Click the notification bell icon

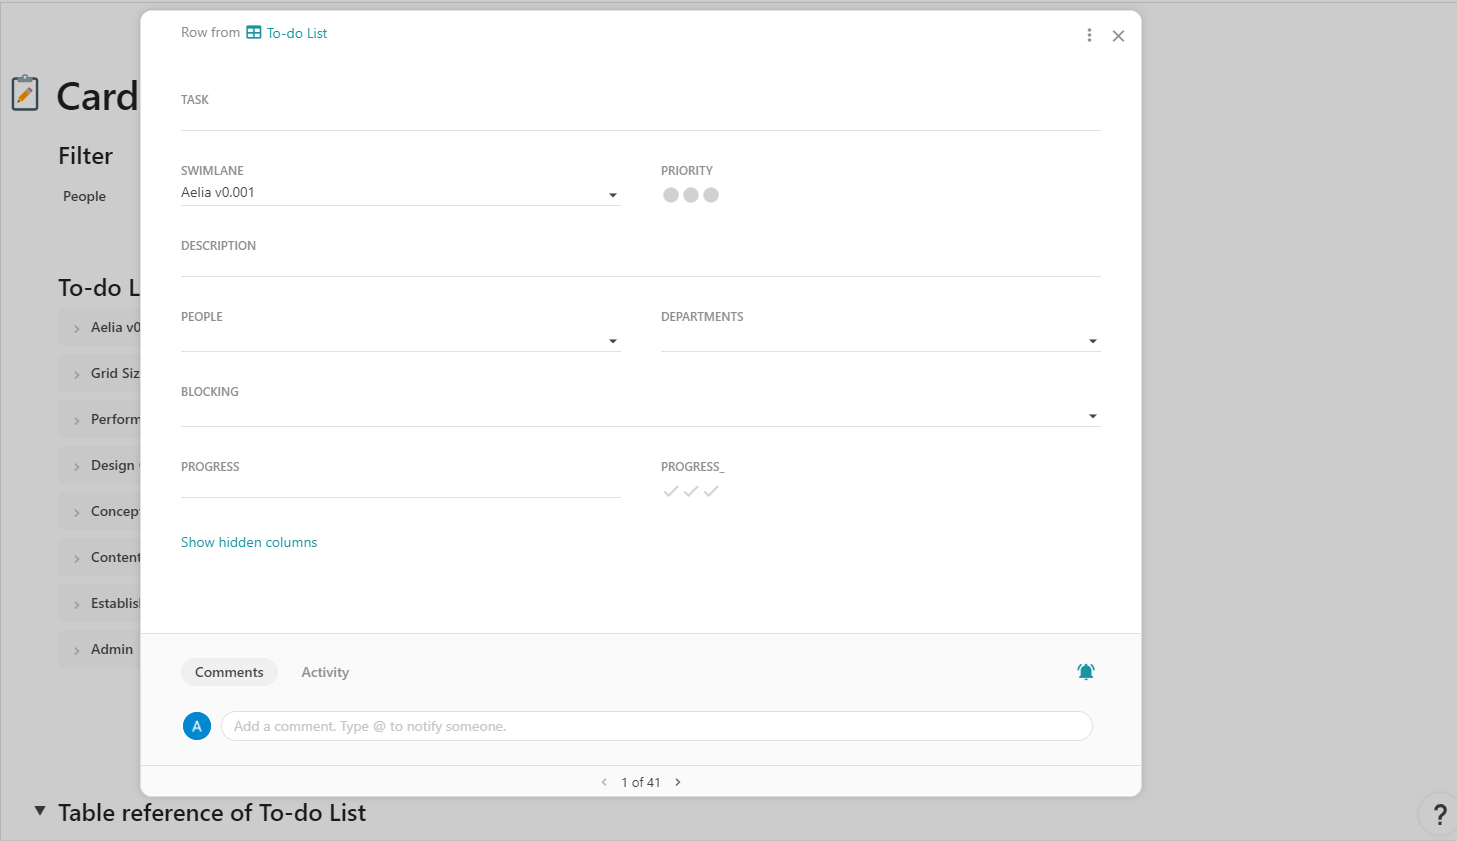coord(1086,672)
